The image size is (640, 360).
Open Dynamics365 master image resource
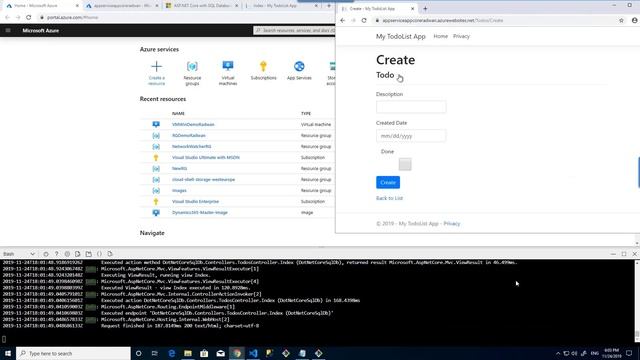(200, 213)
